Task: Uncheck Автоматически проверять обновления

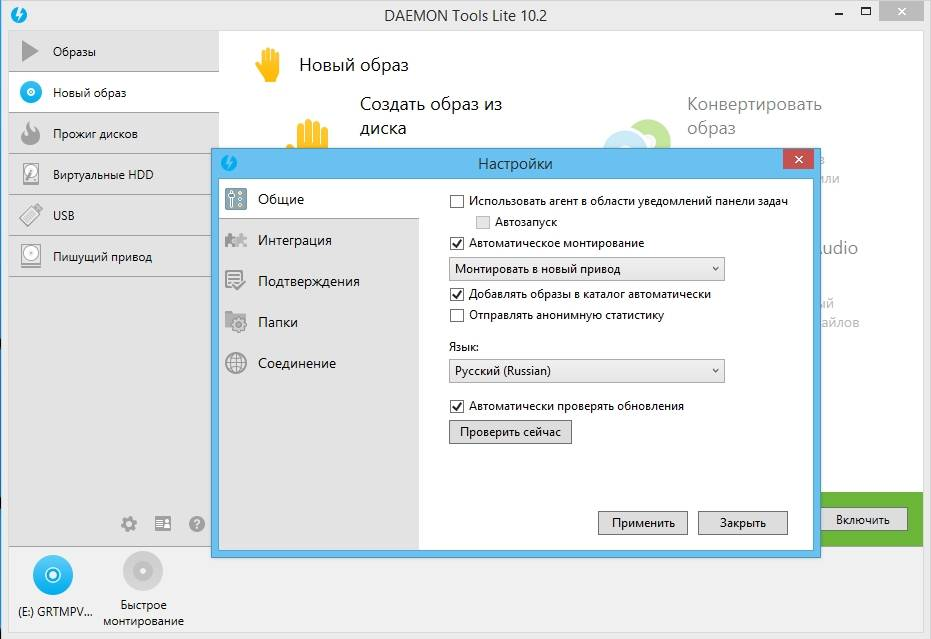Action: tap(457, 406)
